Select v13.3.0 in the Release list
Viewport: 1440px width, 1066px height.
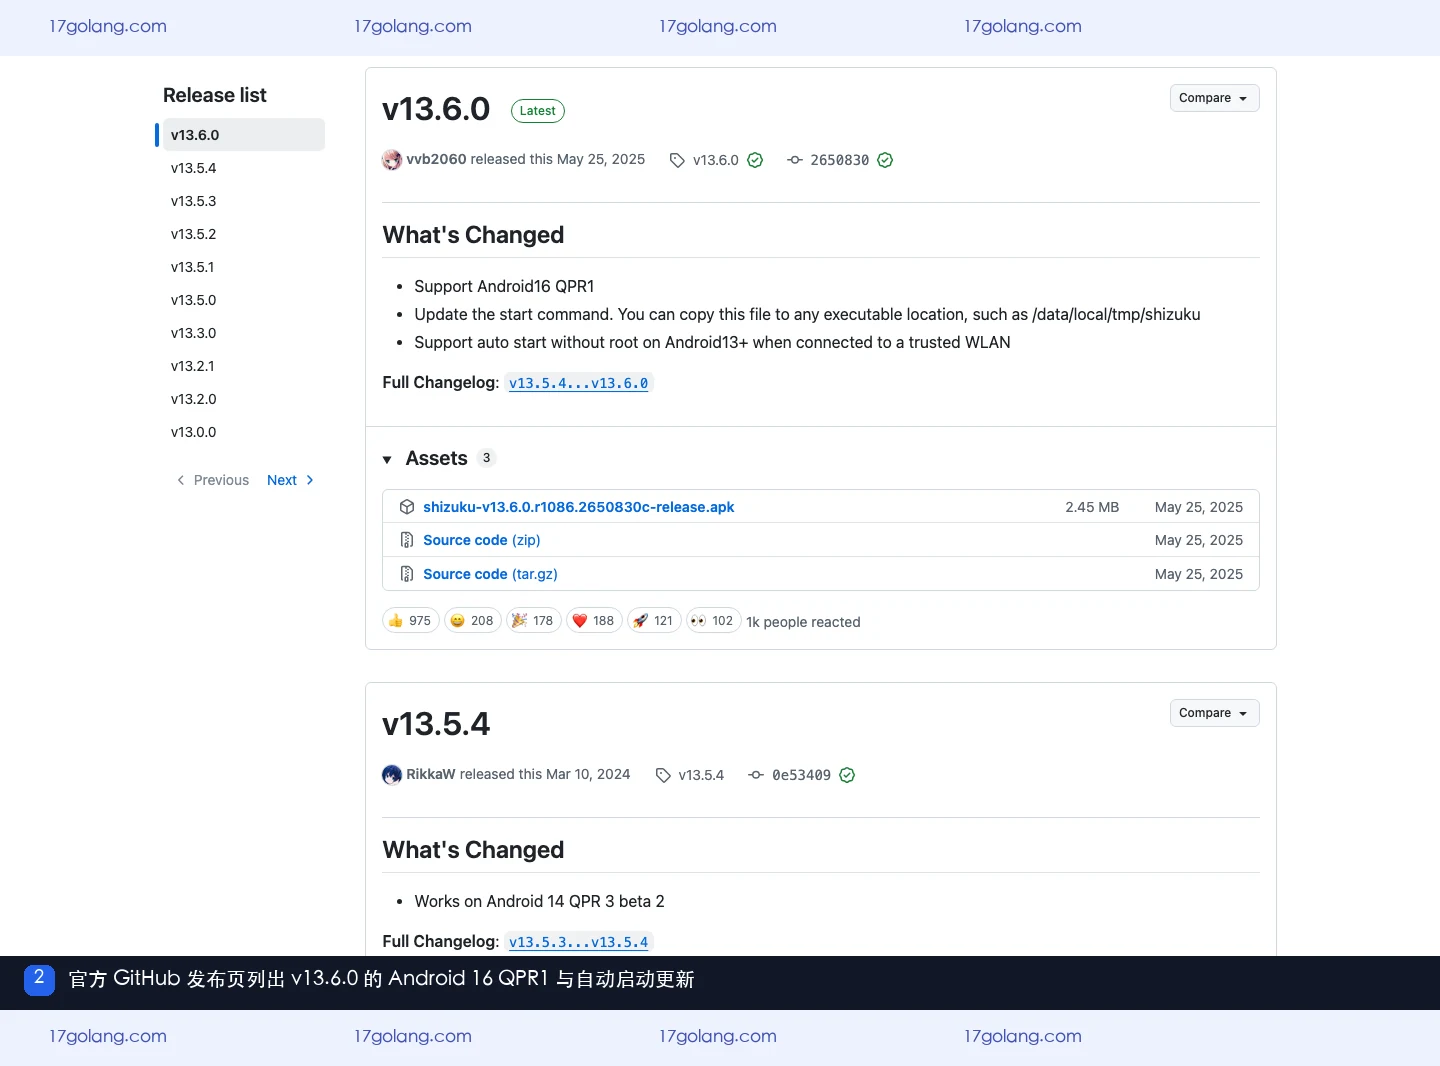coord(244,333)
